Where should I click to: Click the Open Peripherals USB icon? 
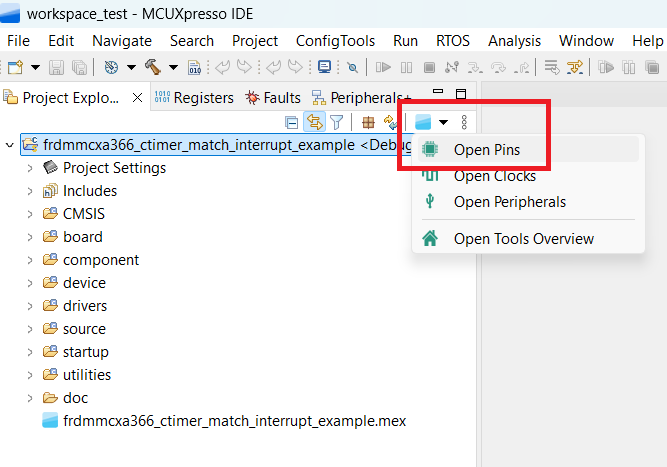[430, 202]
